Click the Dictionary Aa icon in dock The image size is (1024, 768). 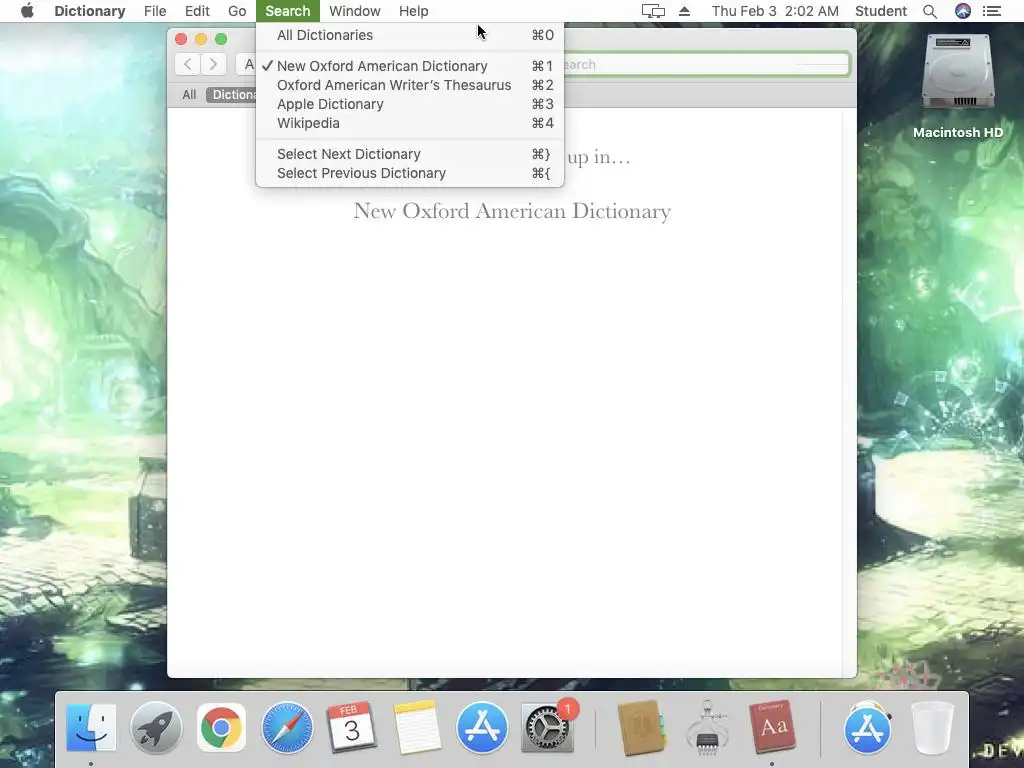773,727
